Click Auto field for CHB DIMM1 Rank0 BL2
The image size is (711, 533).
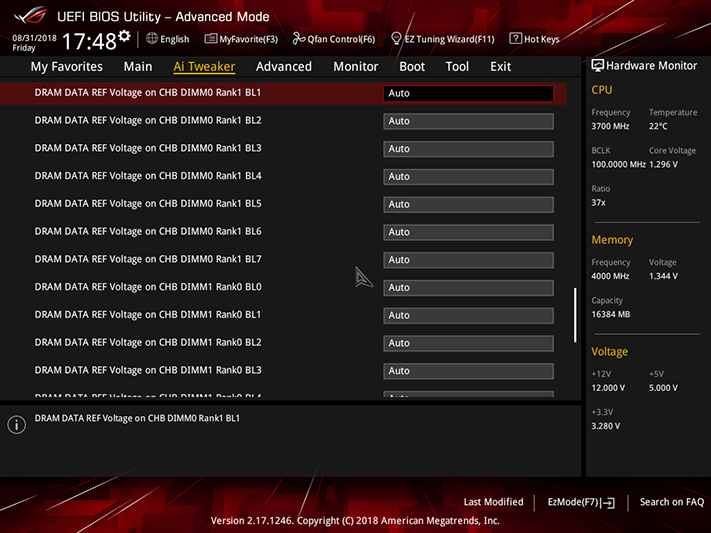coord(468,343)
